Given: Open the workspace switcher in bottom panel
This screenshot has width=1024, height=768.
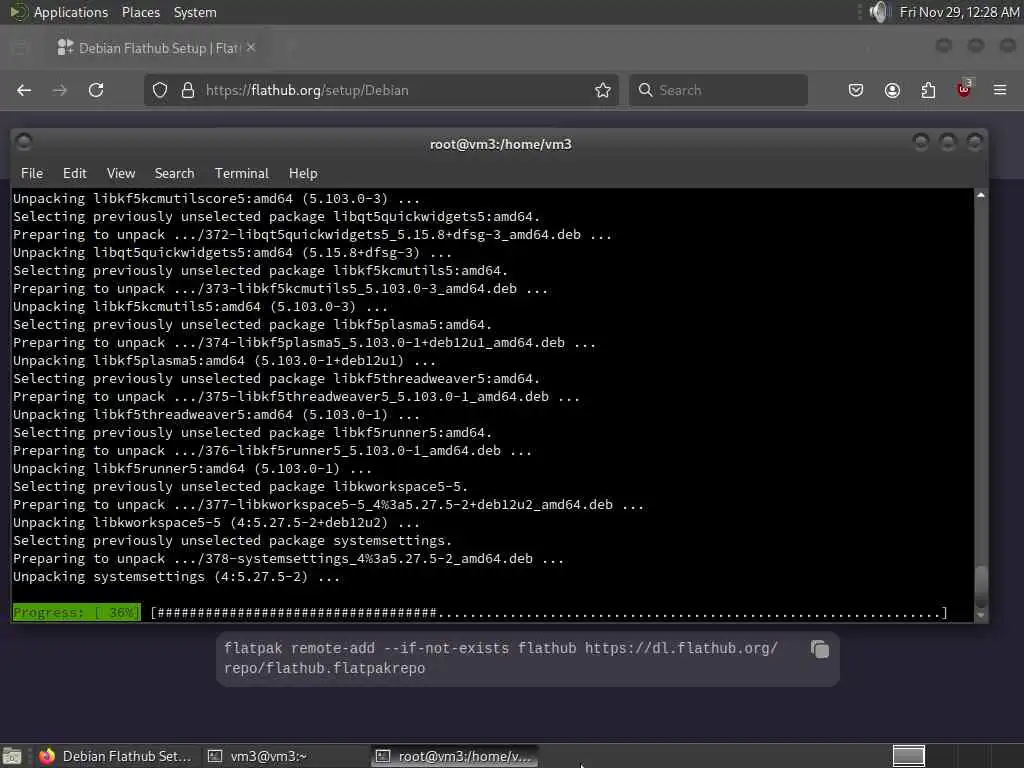Looking at the screenshot, I should pyautogui.click(x=908, y=756).
